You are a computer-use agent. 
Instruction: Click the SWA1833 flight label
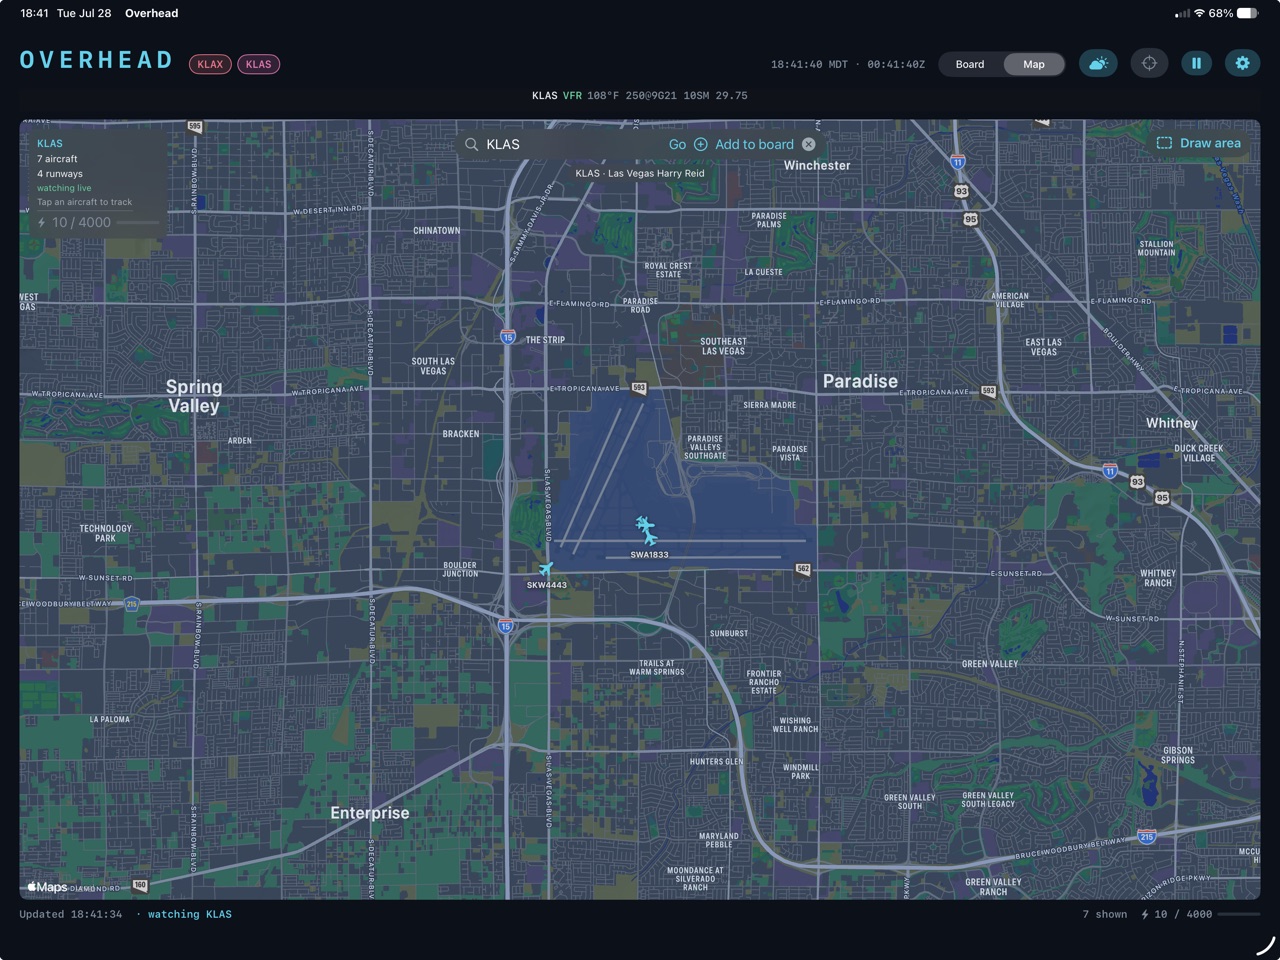click(649, 555)
